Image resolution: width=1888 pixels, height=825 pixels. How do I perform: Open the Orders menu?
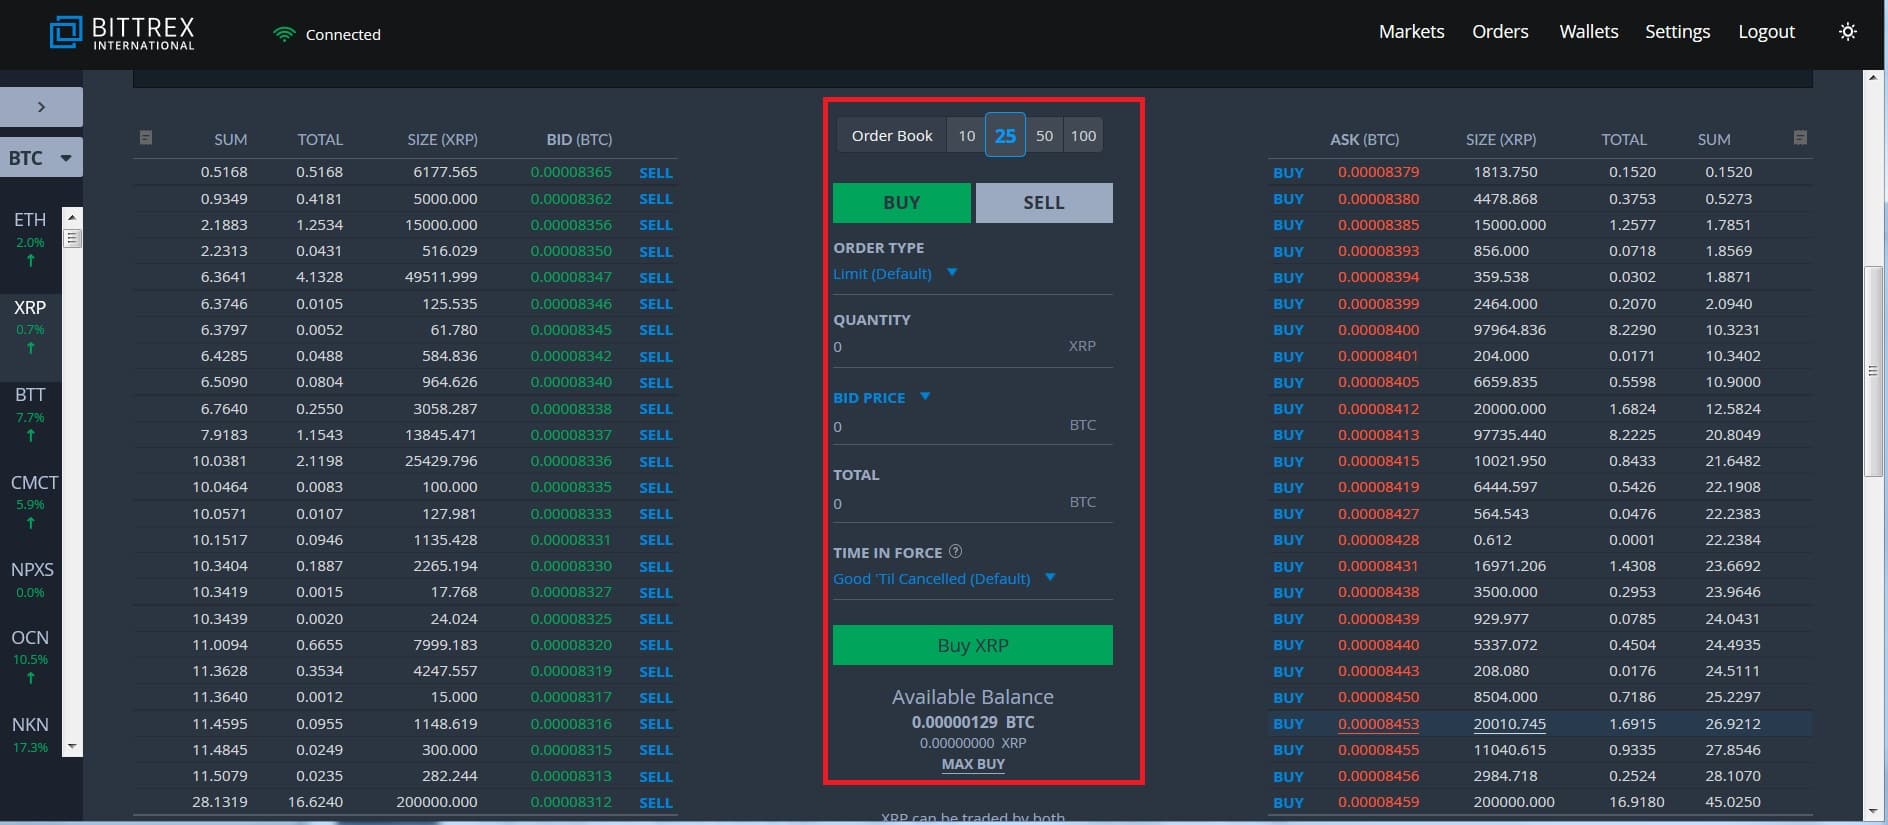pyautogui.click(x=1500, y=32)
